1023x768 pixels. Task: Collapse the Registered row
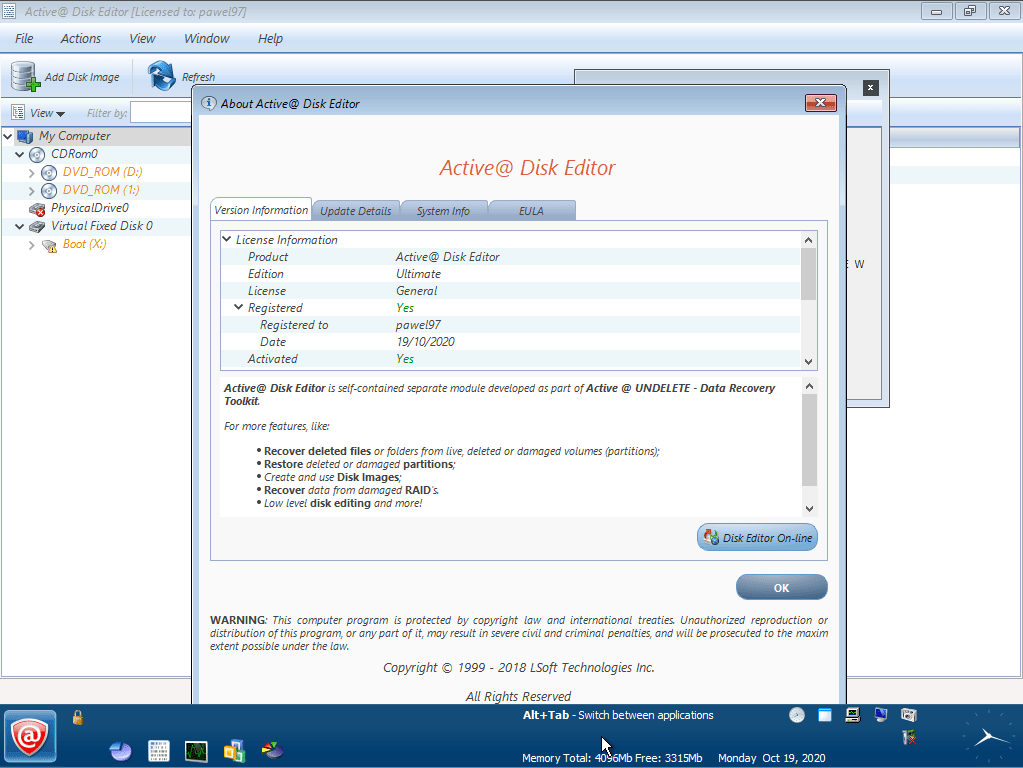[239, 307]
